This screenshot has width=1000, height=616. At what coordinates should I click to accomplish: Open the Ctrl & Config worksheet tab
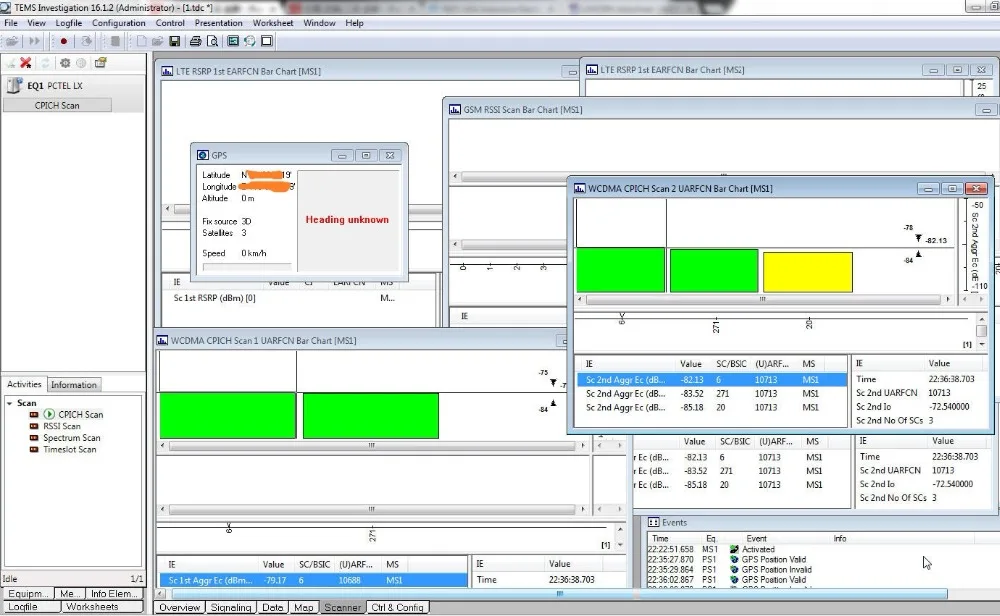(x=397, y=607)
